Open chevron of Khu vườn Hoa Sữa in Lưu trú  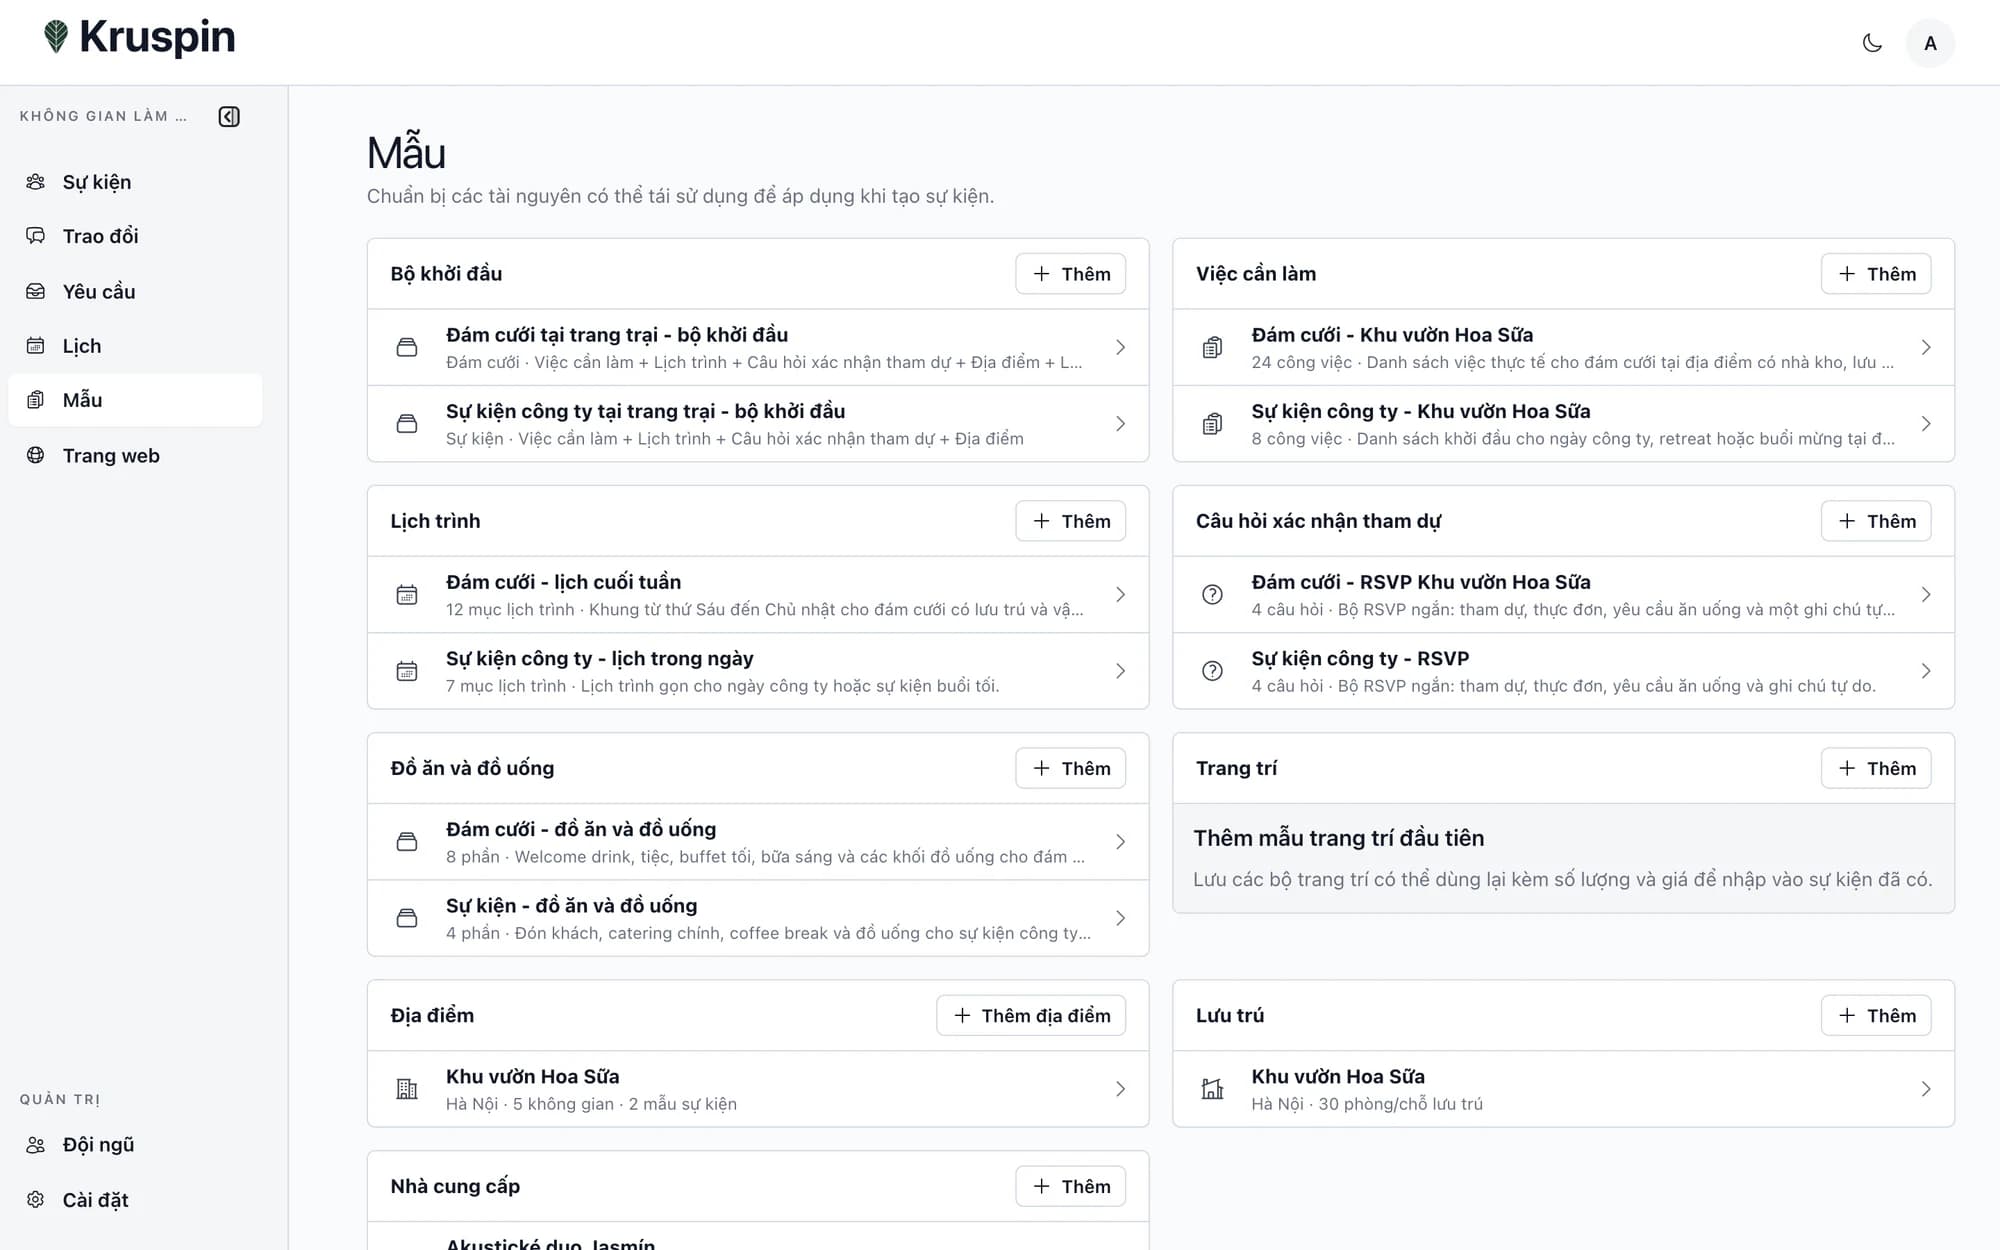[x=1926, y=1089]
